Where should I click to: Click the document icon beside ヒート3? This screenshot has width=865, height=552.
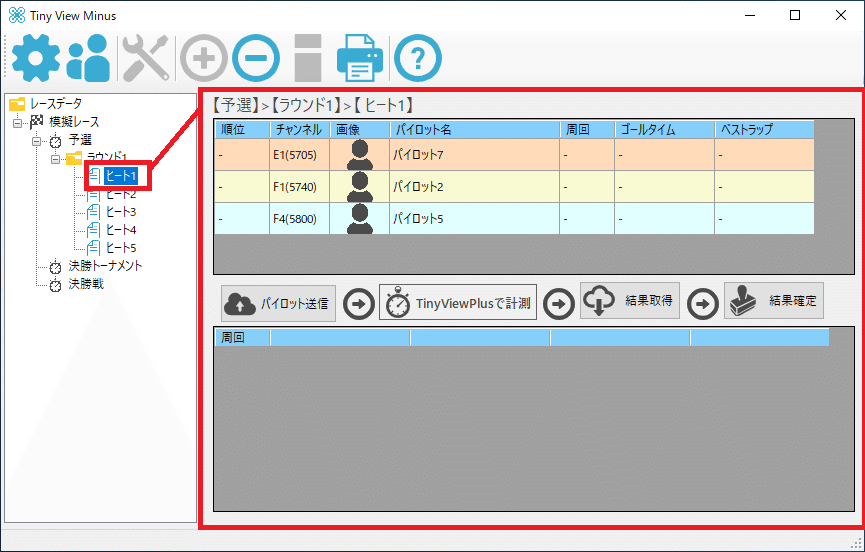94,212
